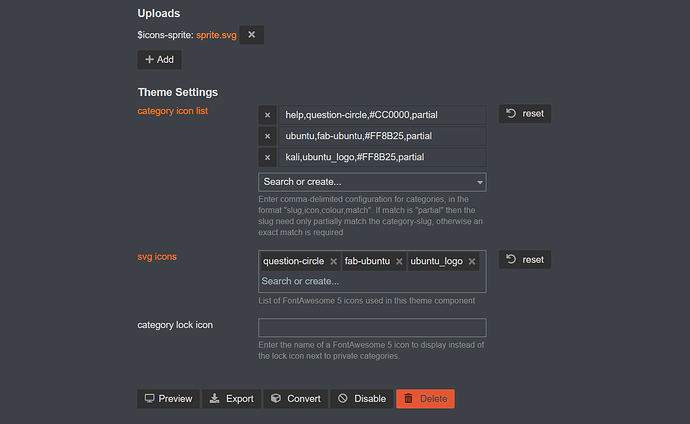
Task: Click the Preview button
Action: pyautogui.click(x=169, y=399)
